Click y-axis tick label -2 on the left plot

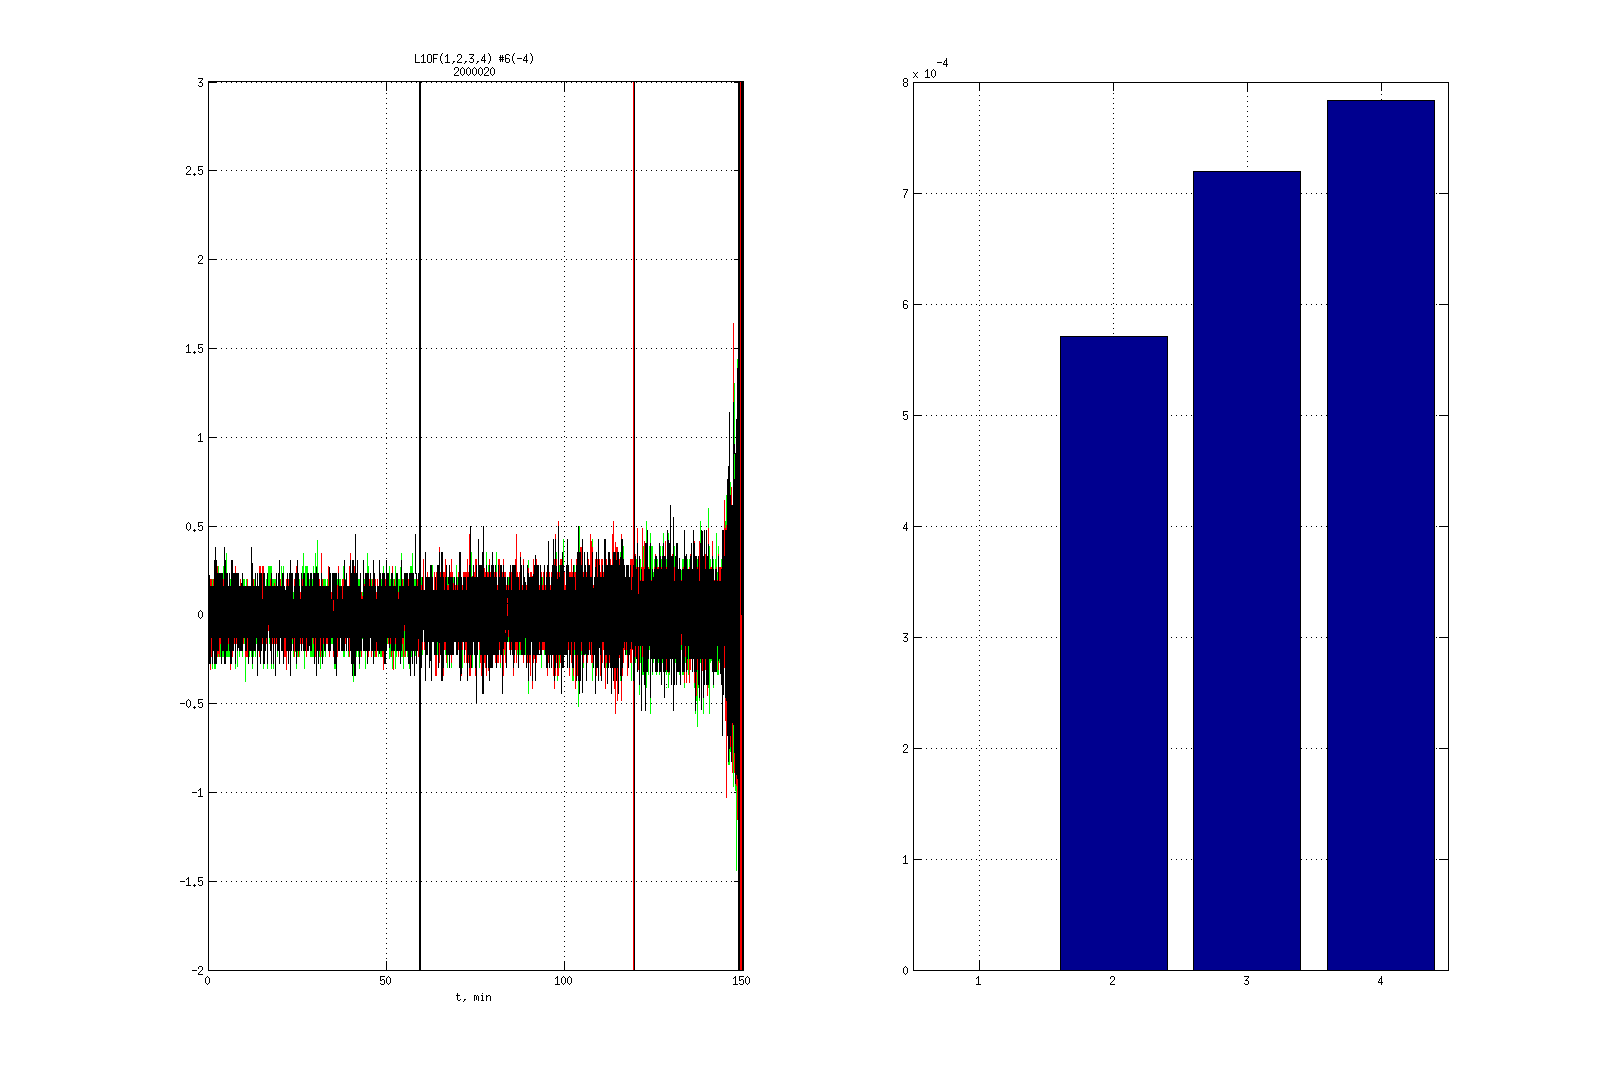click(195, 970)
